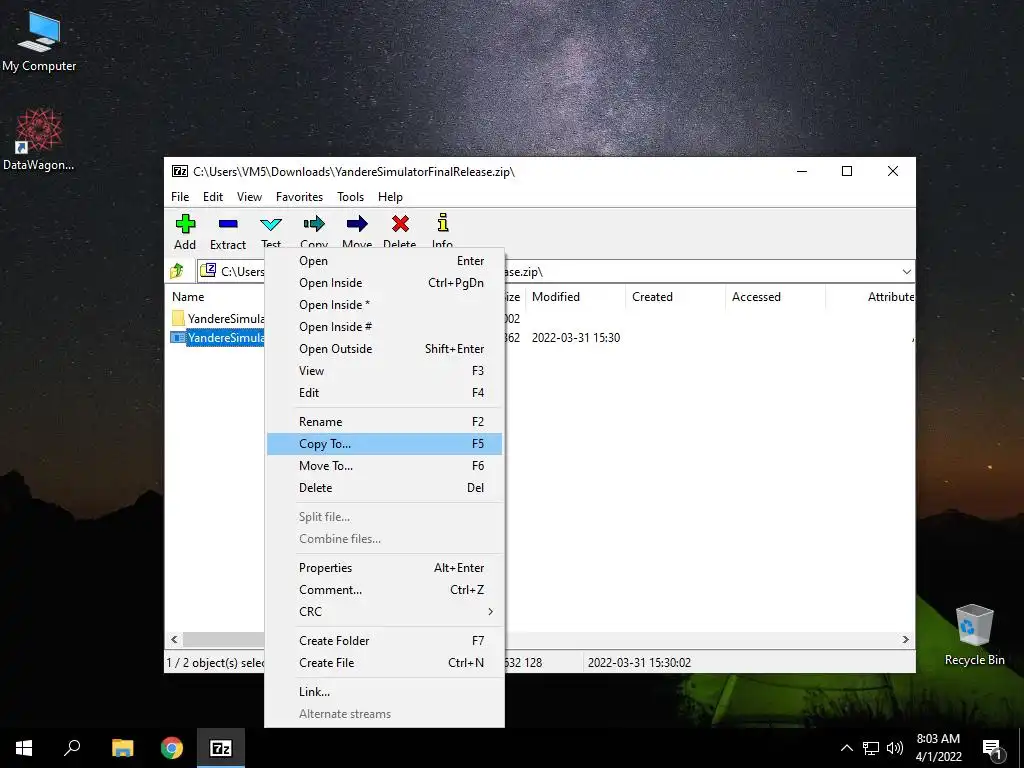1024x768 pixels.
Task: Click the Move arrow toolbar icon
Action: pyautogui.click(x=357, y=224)
